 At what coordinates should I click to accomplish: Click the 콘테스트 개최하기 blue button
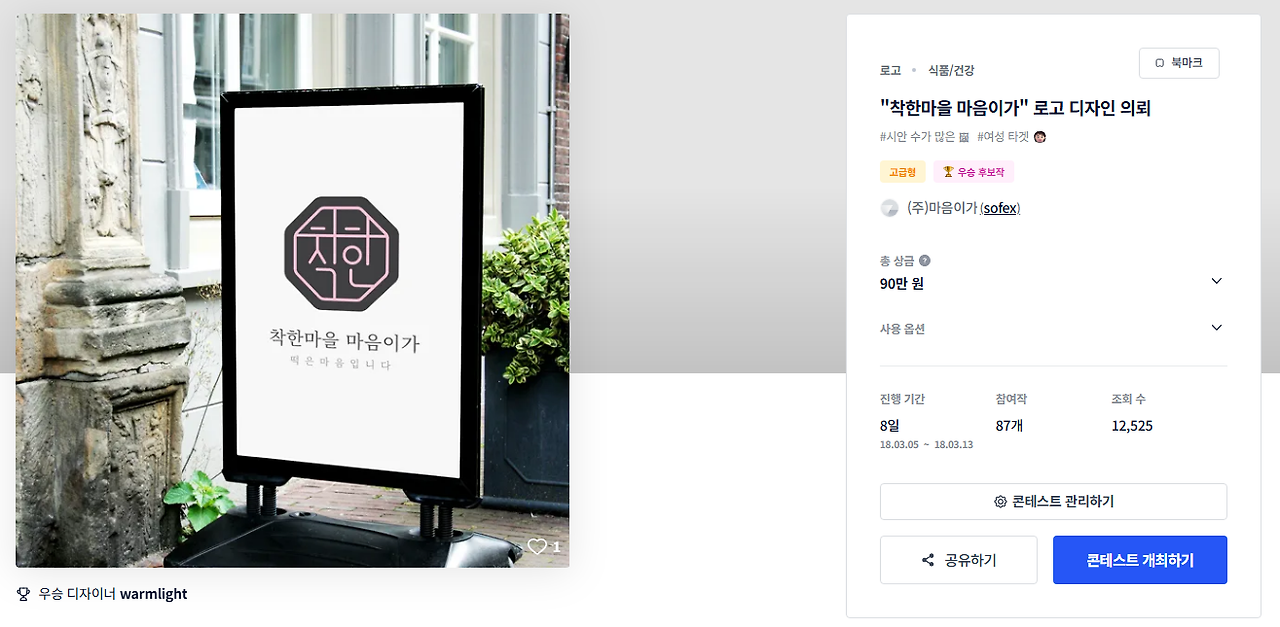tap(1140, 560)
